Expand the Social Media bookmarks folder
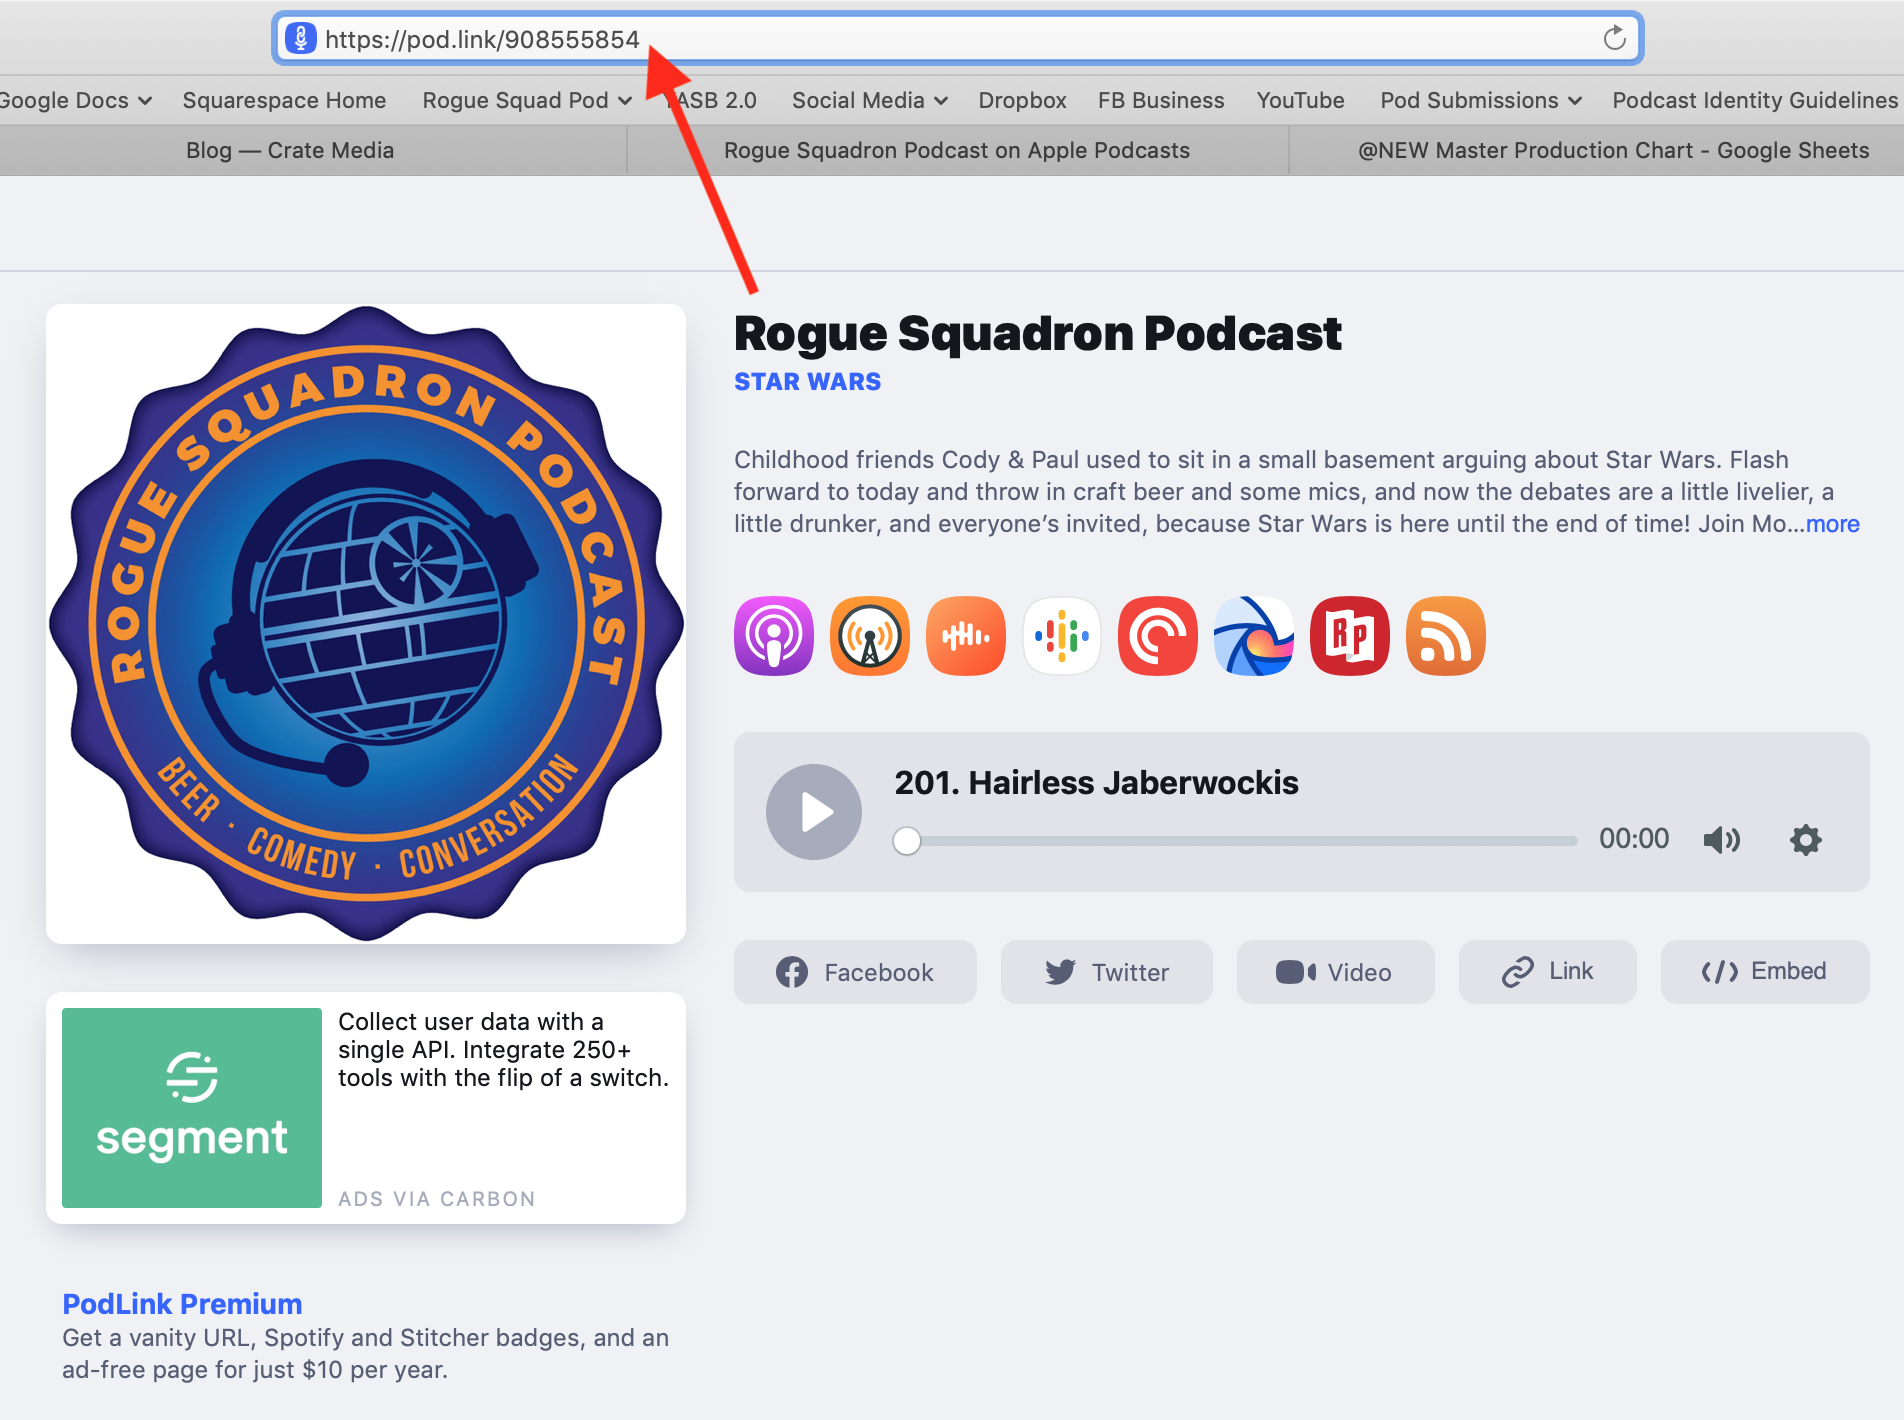 point(869,100)
